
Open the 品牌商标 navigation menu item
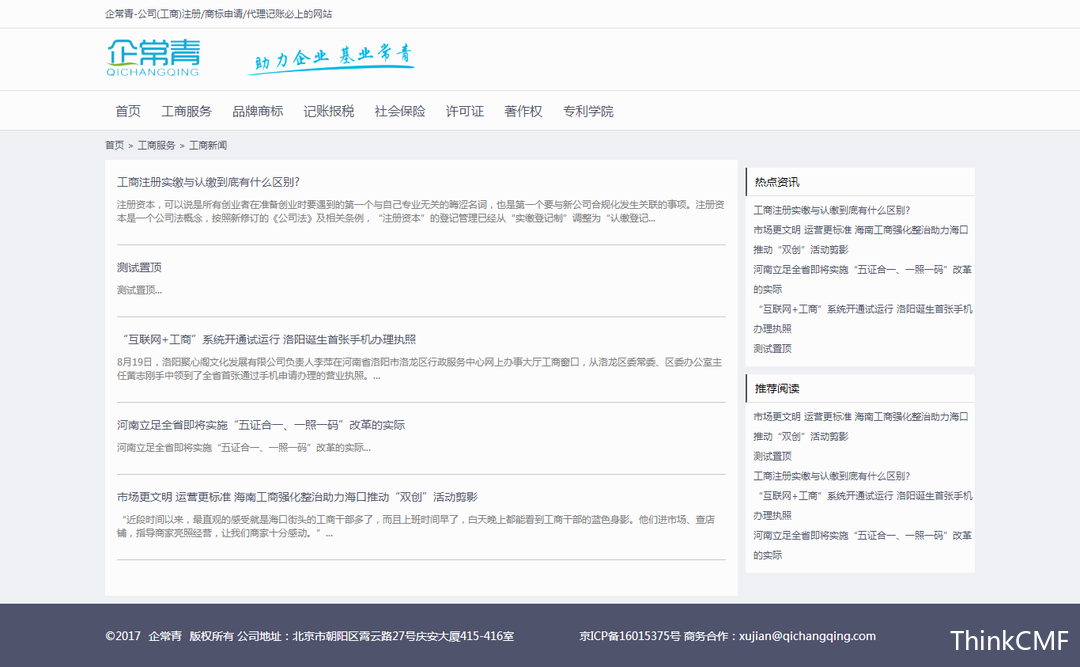[258, 111]
